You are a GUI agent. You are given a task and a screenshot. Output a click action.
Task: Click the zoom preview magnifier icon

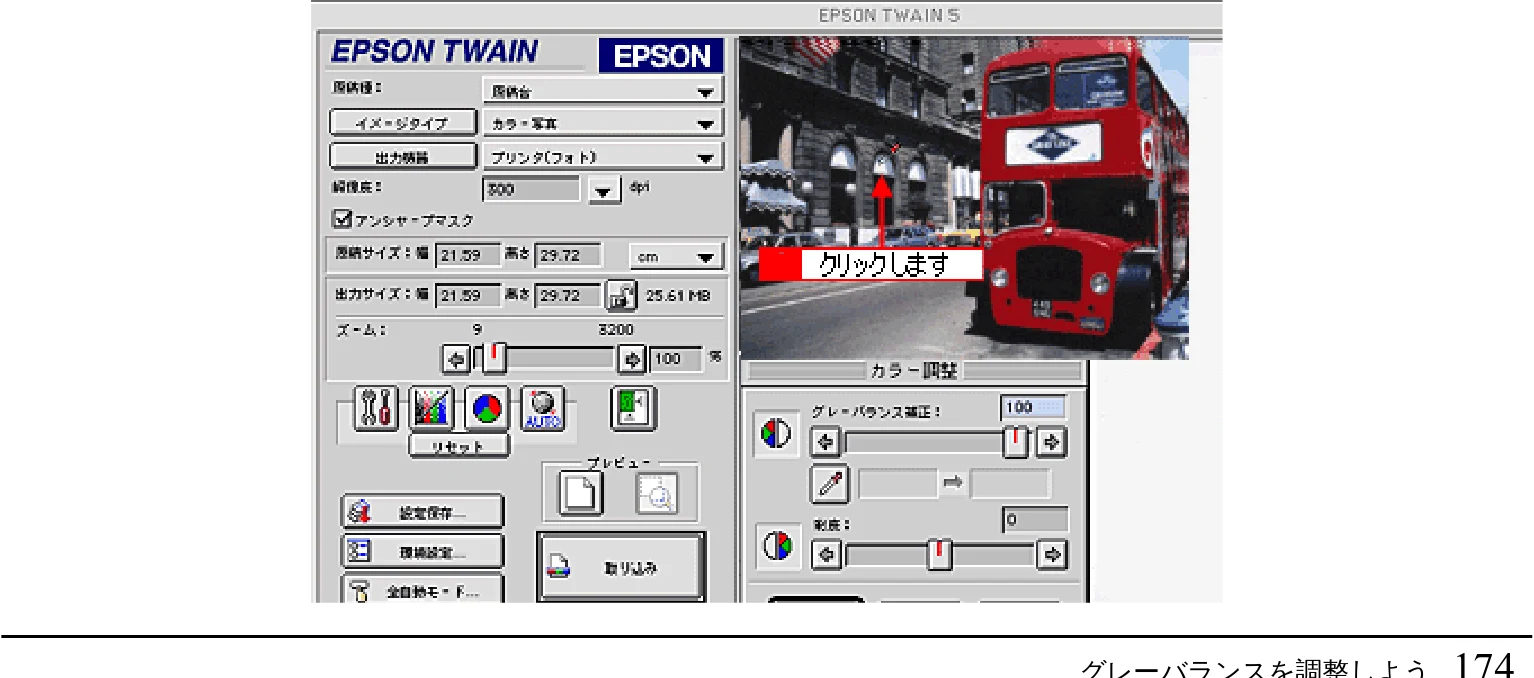[658, 493]
